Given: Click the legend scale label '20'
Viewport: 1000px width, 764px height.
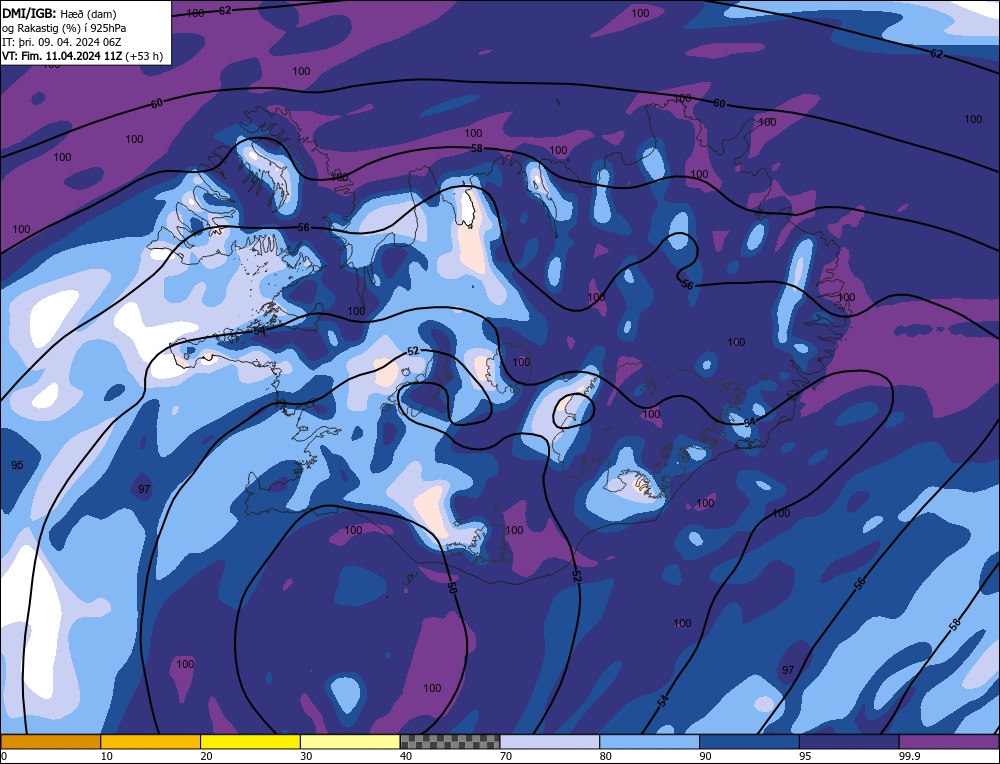Looking at the screenshot, I should 207,756.
